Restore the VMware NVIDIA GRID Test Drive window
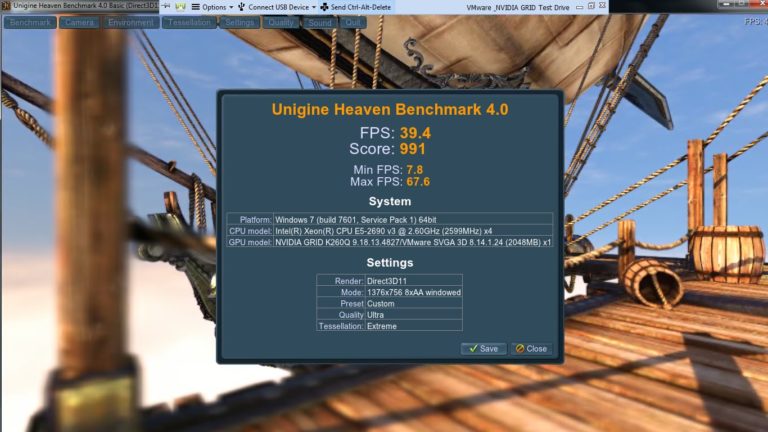768x432 pixels. point(591,6)
